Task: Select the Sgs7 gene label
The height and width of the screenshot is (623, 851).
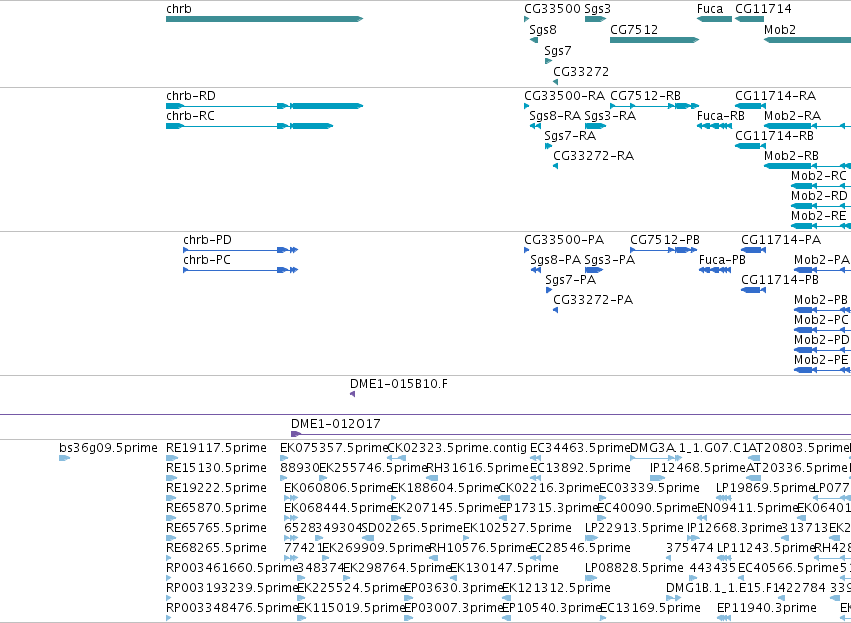Action: 558,50
